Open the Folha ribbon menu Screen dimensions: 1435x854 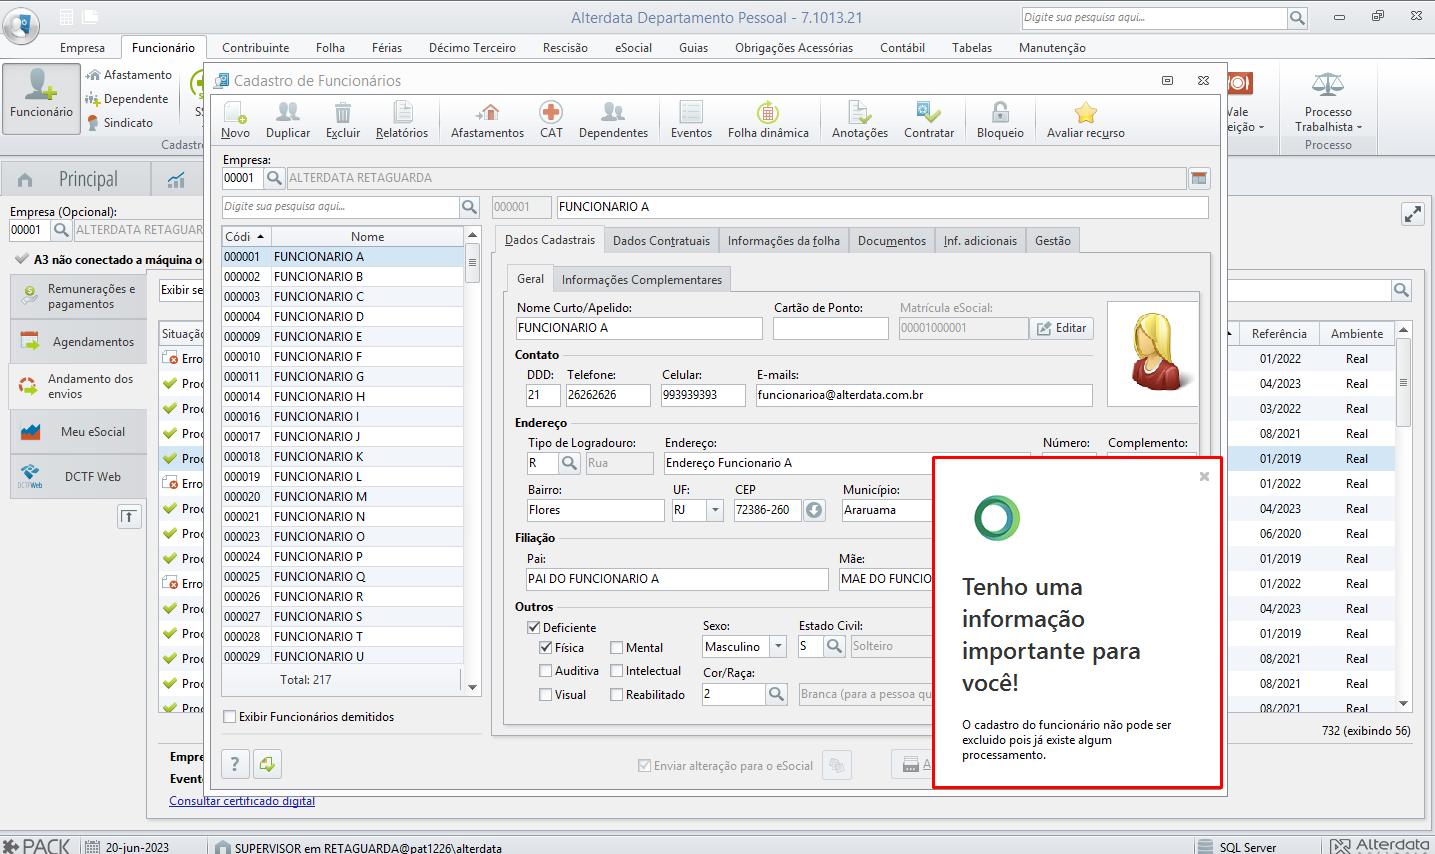click(x=330, y=48)
